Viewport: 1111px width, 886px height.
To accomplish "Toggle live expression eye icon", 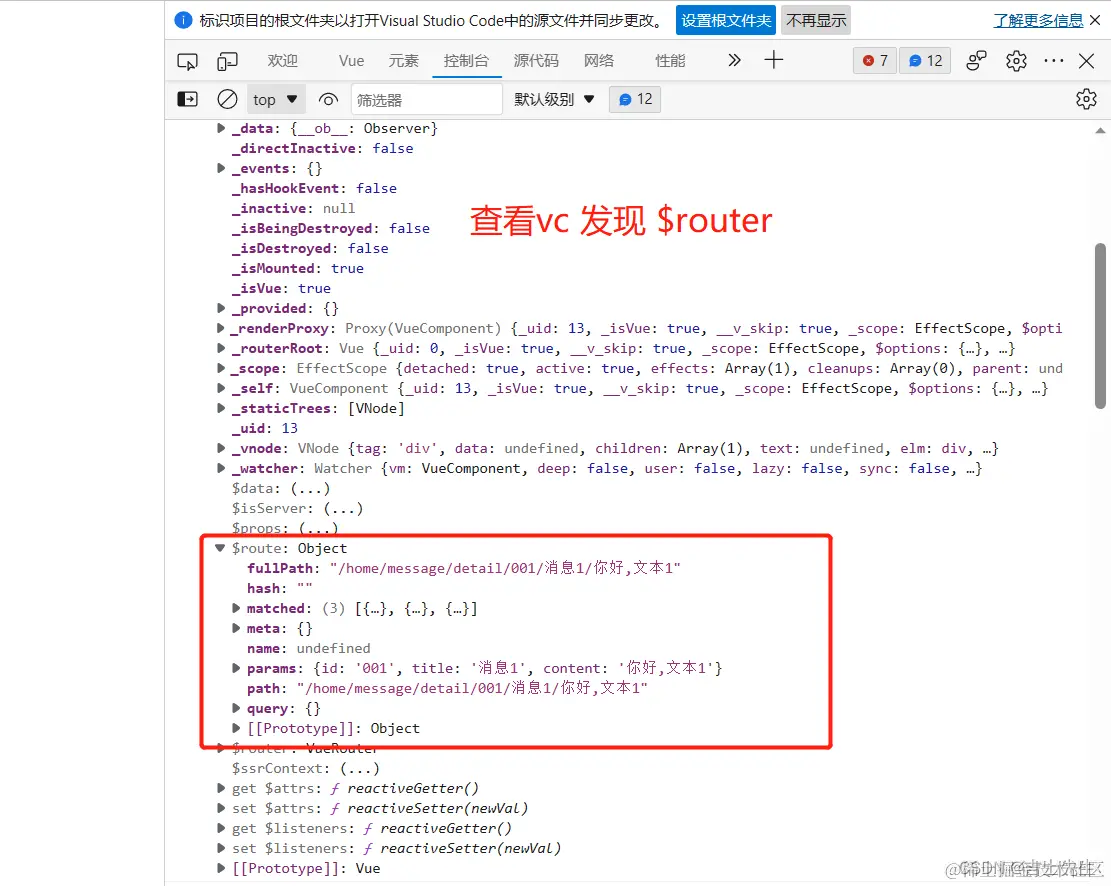I will [x=328, y=99].
